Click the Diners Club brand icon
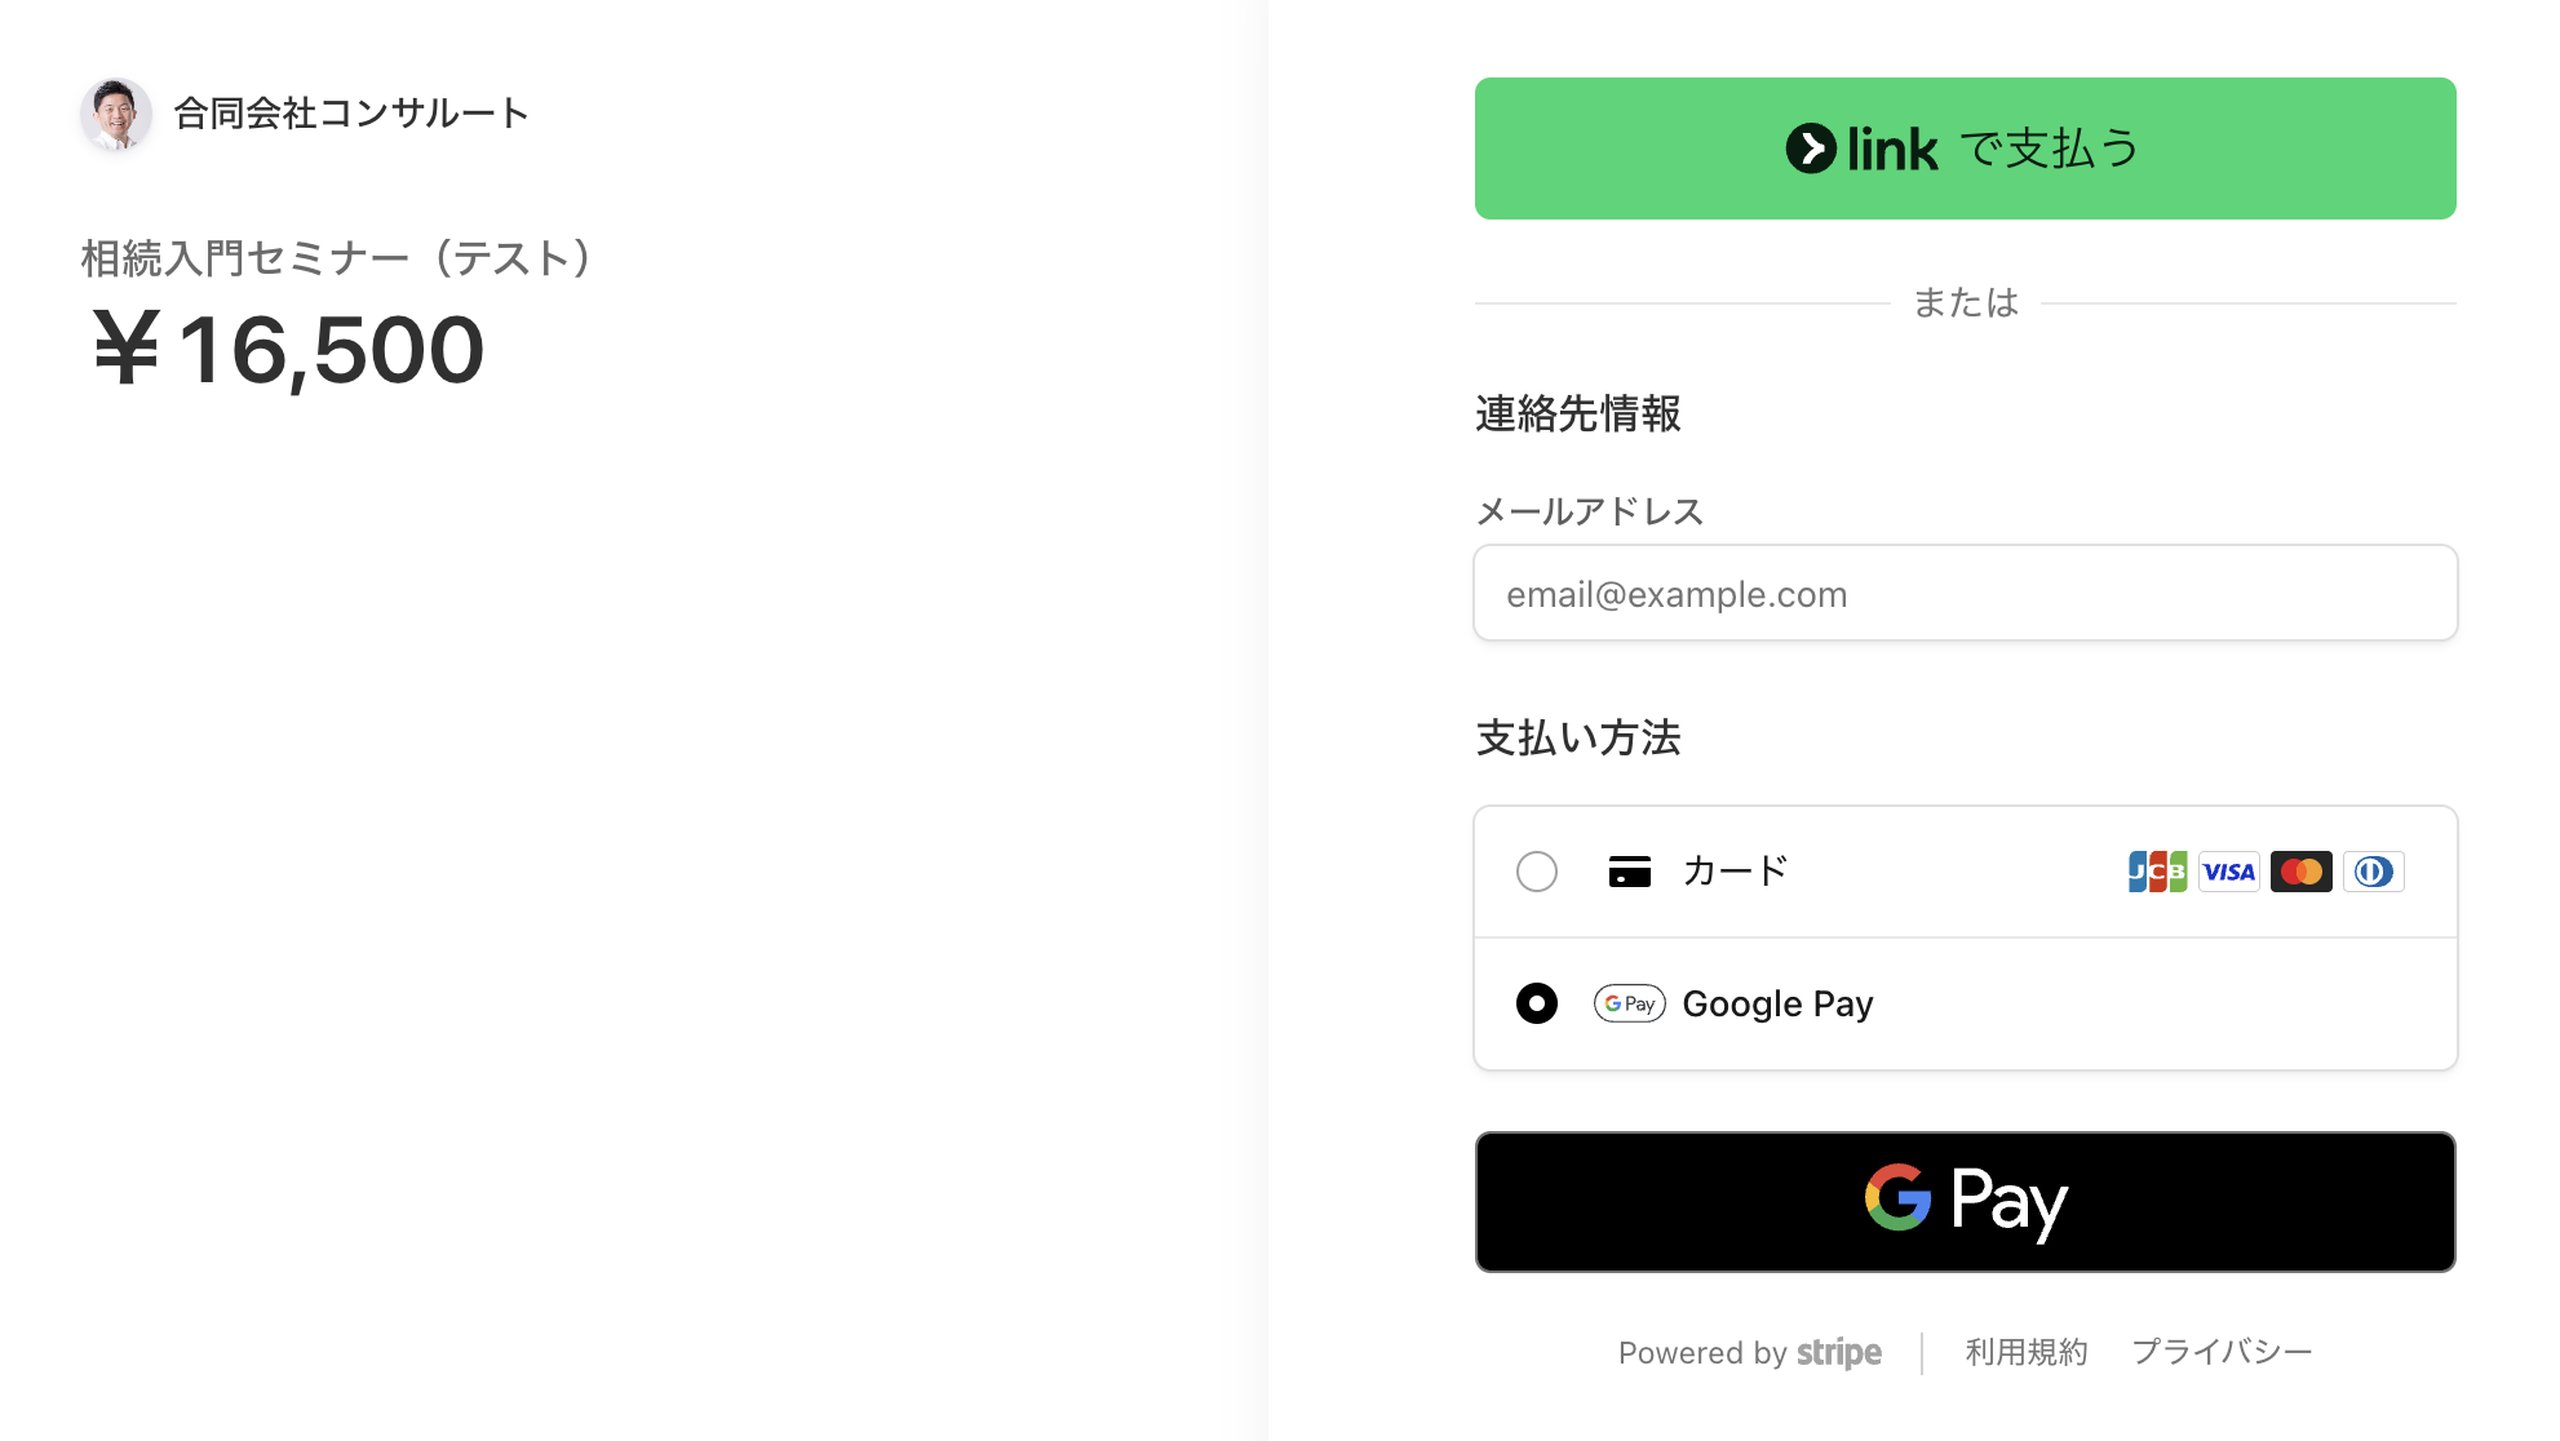Image resolution: width=2560 pixels, height=1441 pixels. click(2373, 871)
